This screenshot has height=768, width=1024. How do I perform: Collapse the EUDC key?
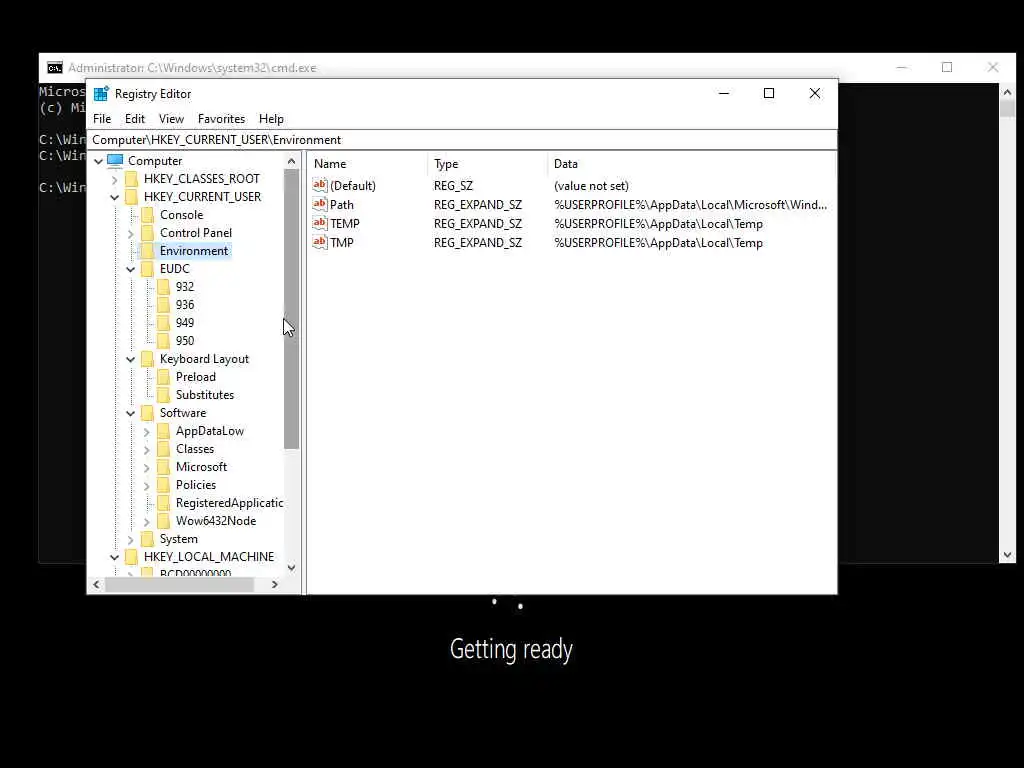(131, 269)
